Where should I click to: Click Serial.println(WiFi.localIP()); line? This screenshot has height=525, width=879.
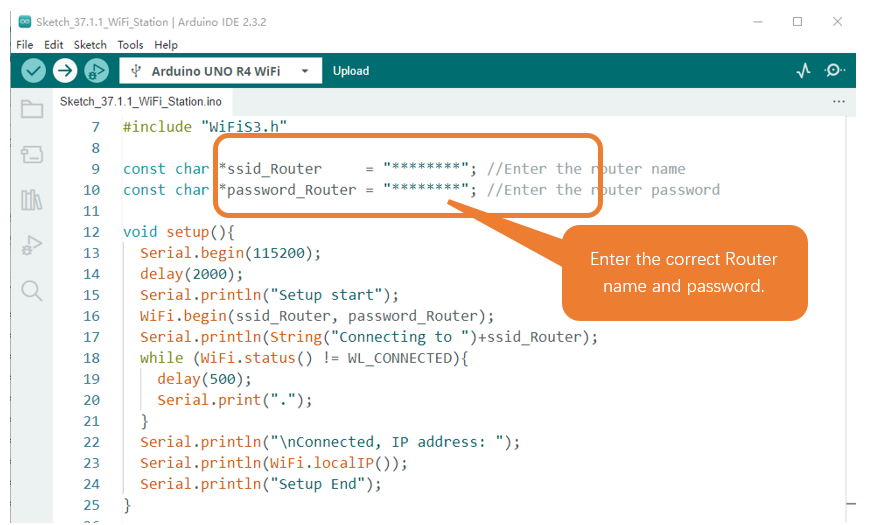point(274,463)
